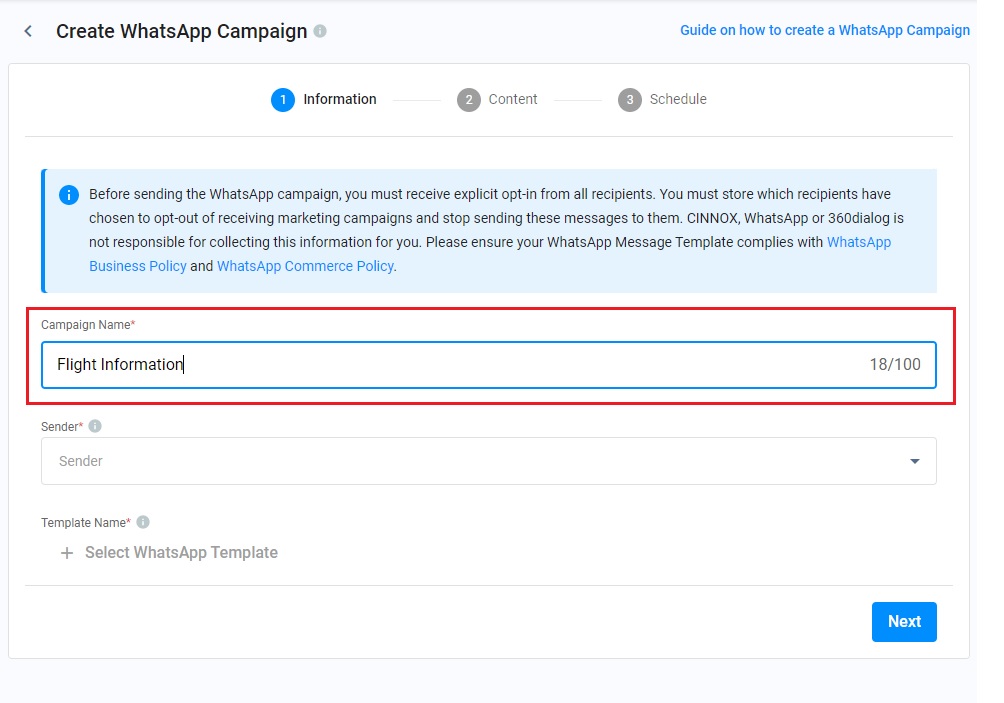Select step 3 Schedule circle
The image size is (1004, 703).
pyautogui.click(x=630, y=100)
